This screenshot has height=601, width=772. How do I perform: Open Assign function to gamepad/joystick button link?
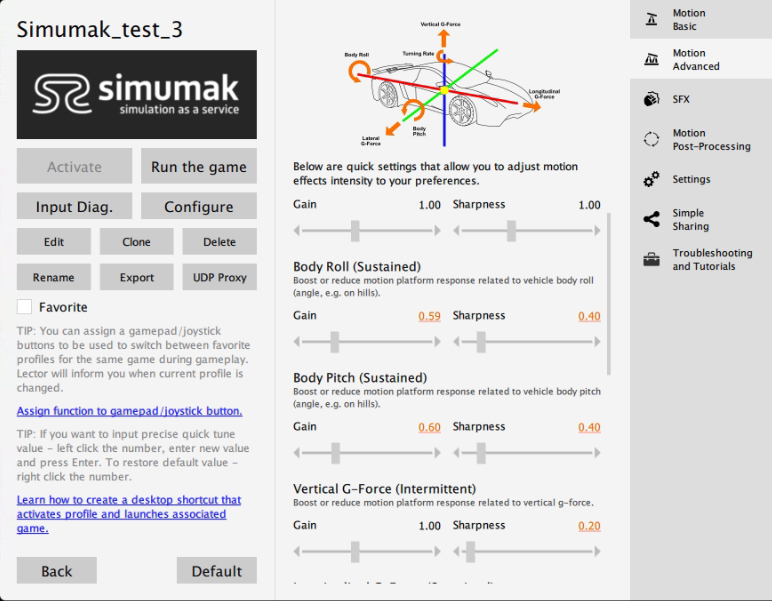(x=129, y=411)
